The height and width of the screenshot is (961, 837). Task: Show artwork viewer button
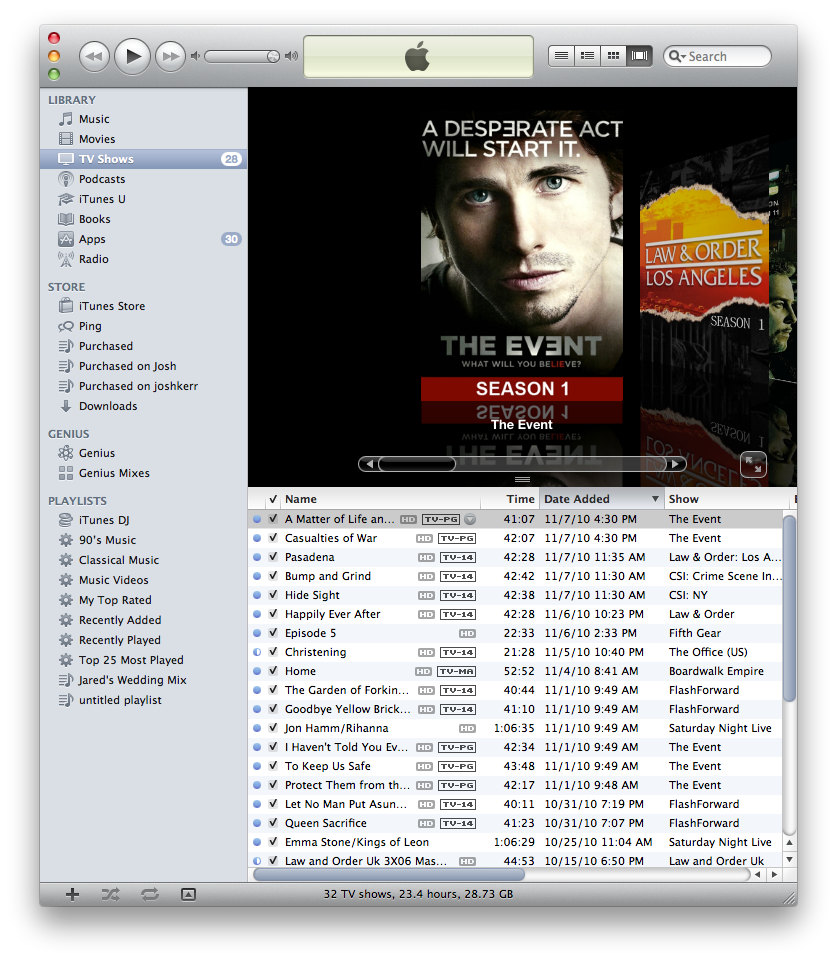(x=189, y=894)
